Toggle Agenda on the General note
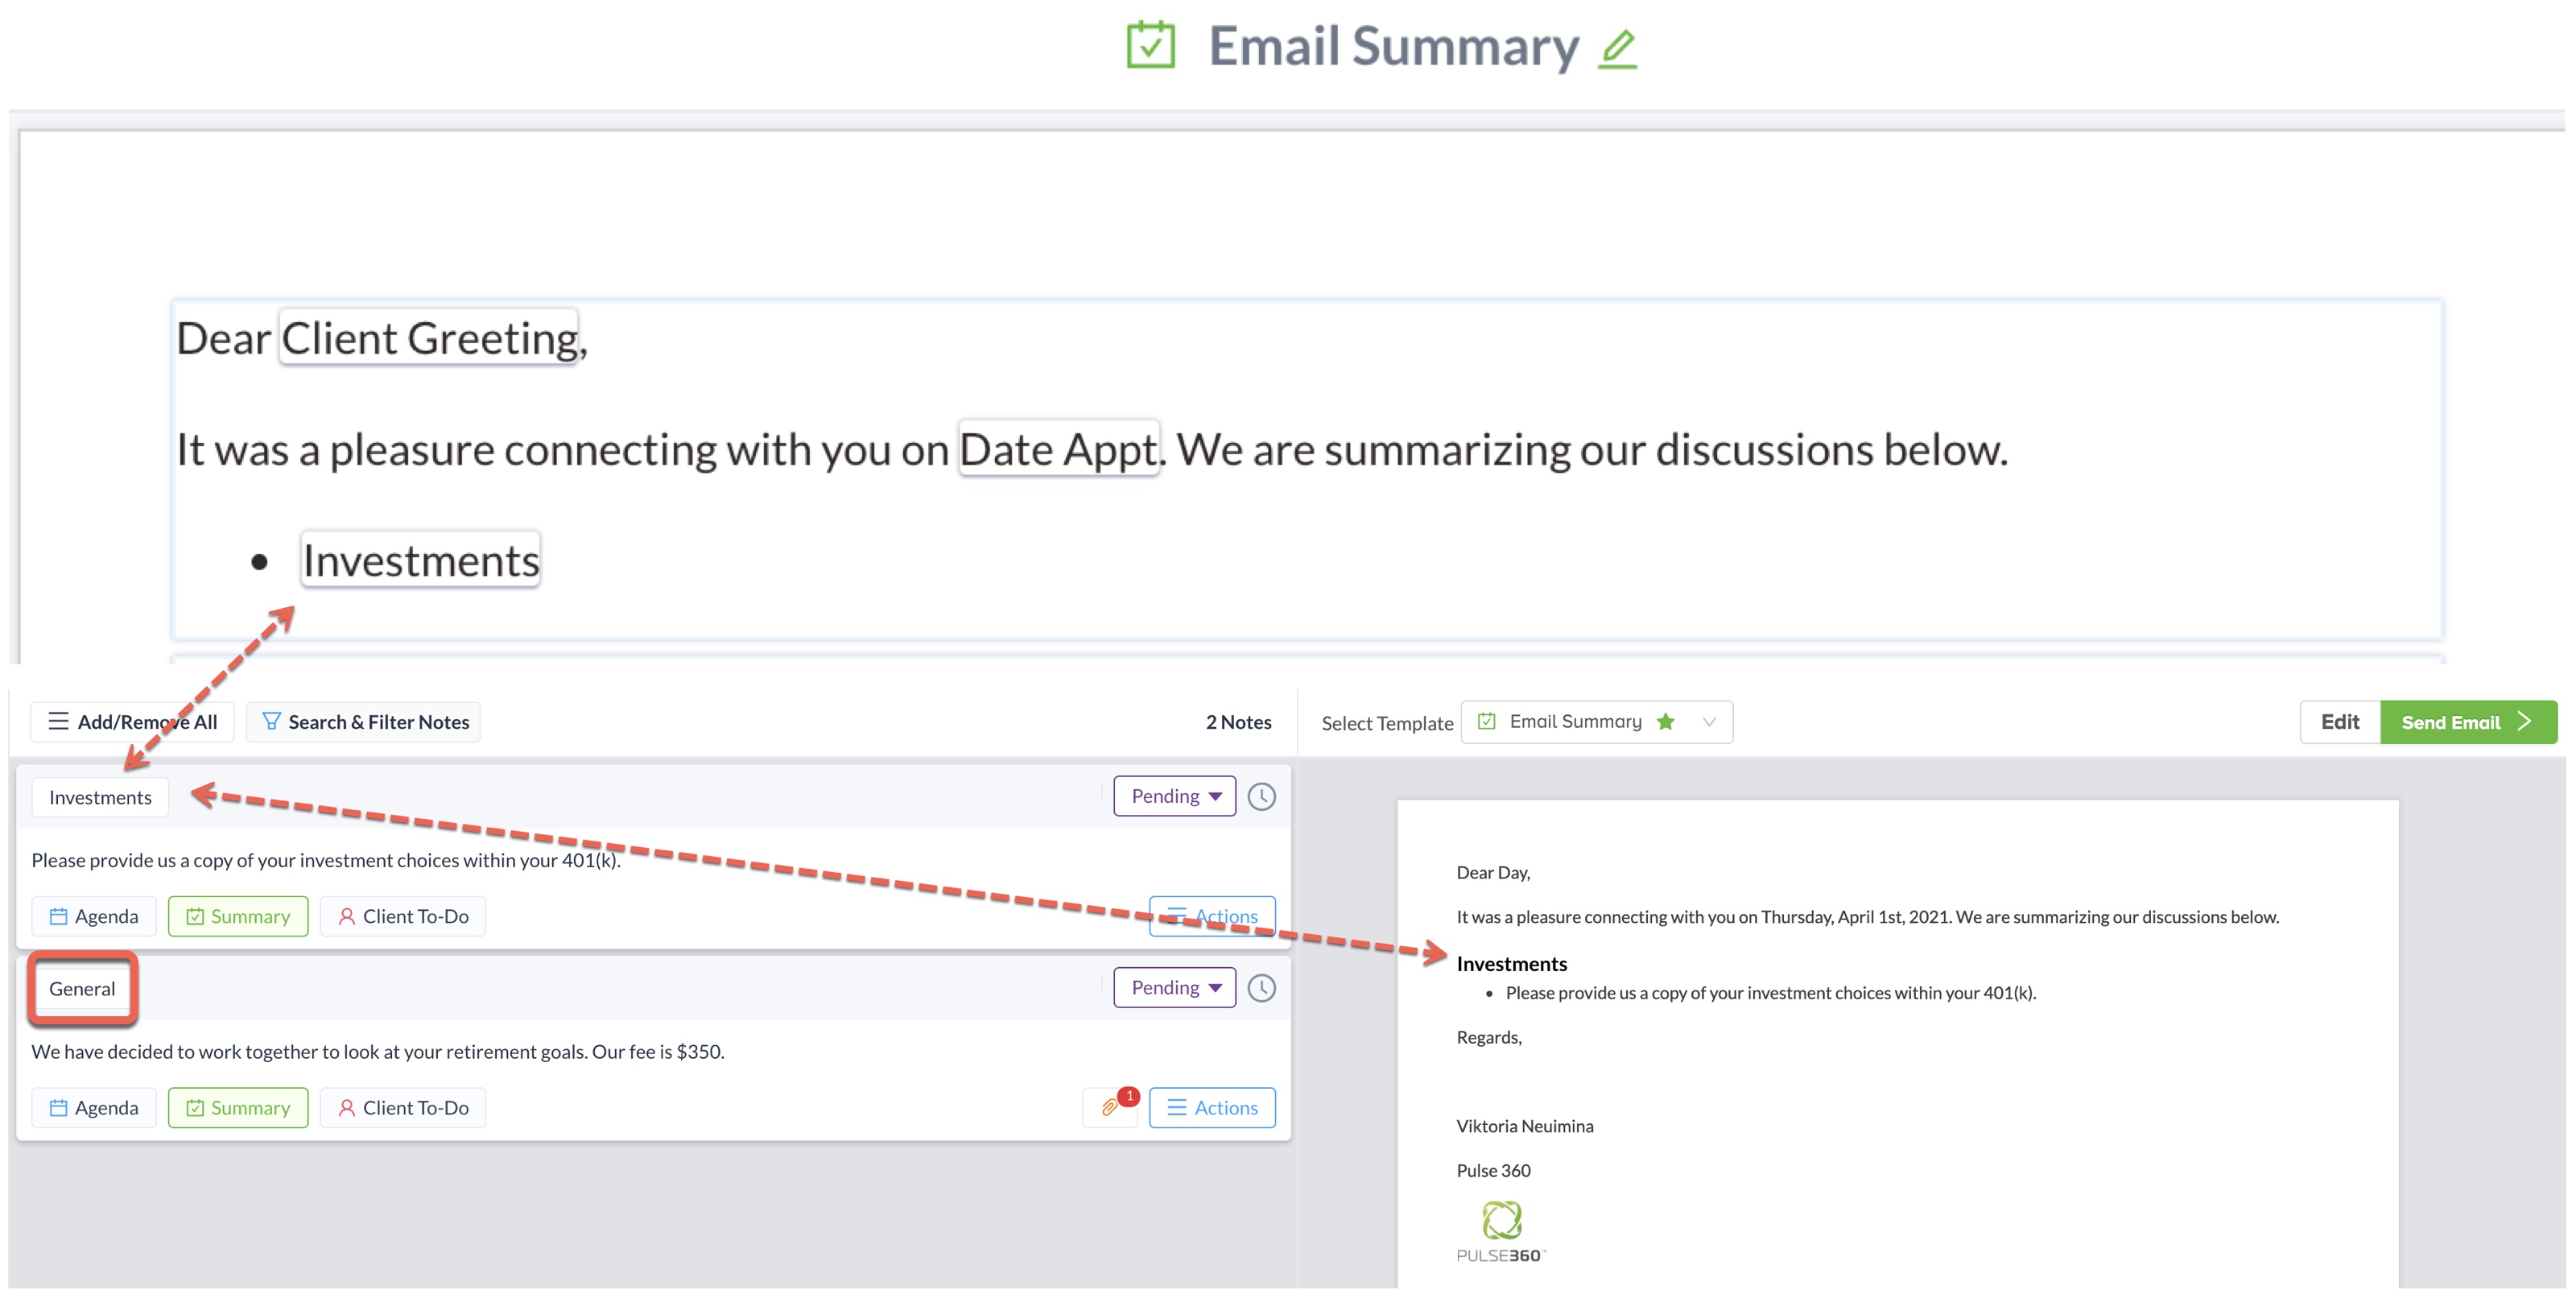Image resolution: width=2576 pixels, height=1290 pixels. 94,1107
